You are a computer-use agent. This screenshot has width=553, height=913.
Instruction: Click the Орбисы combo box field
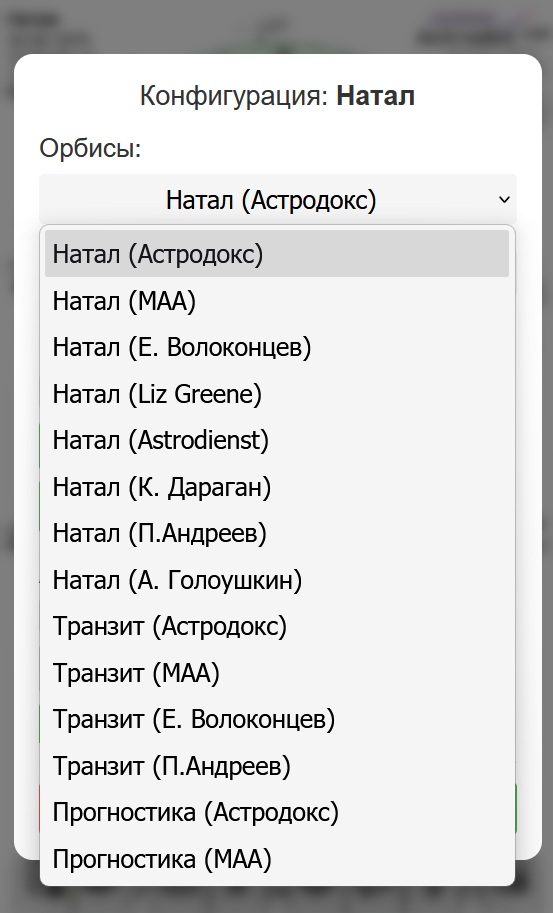[x=278, y=199]
